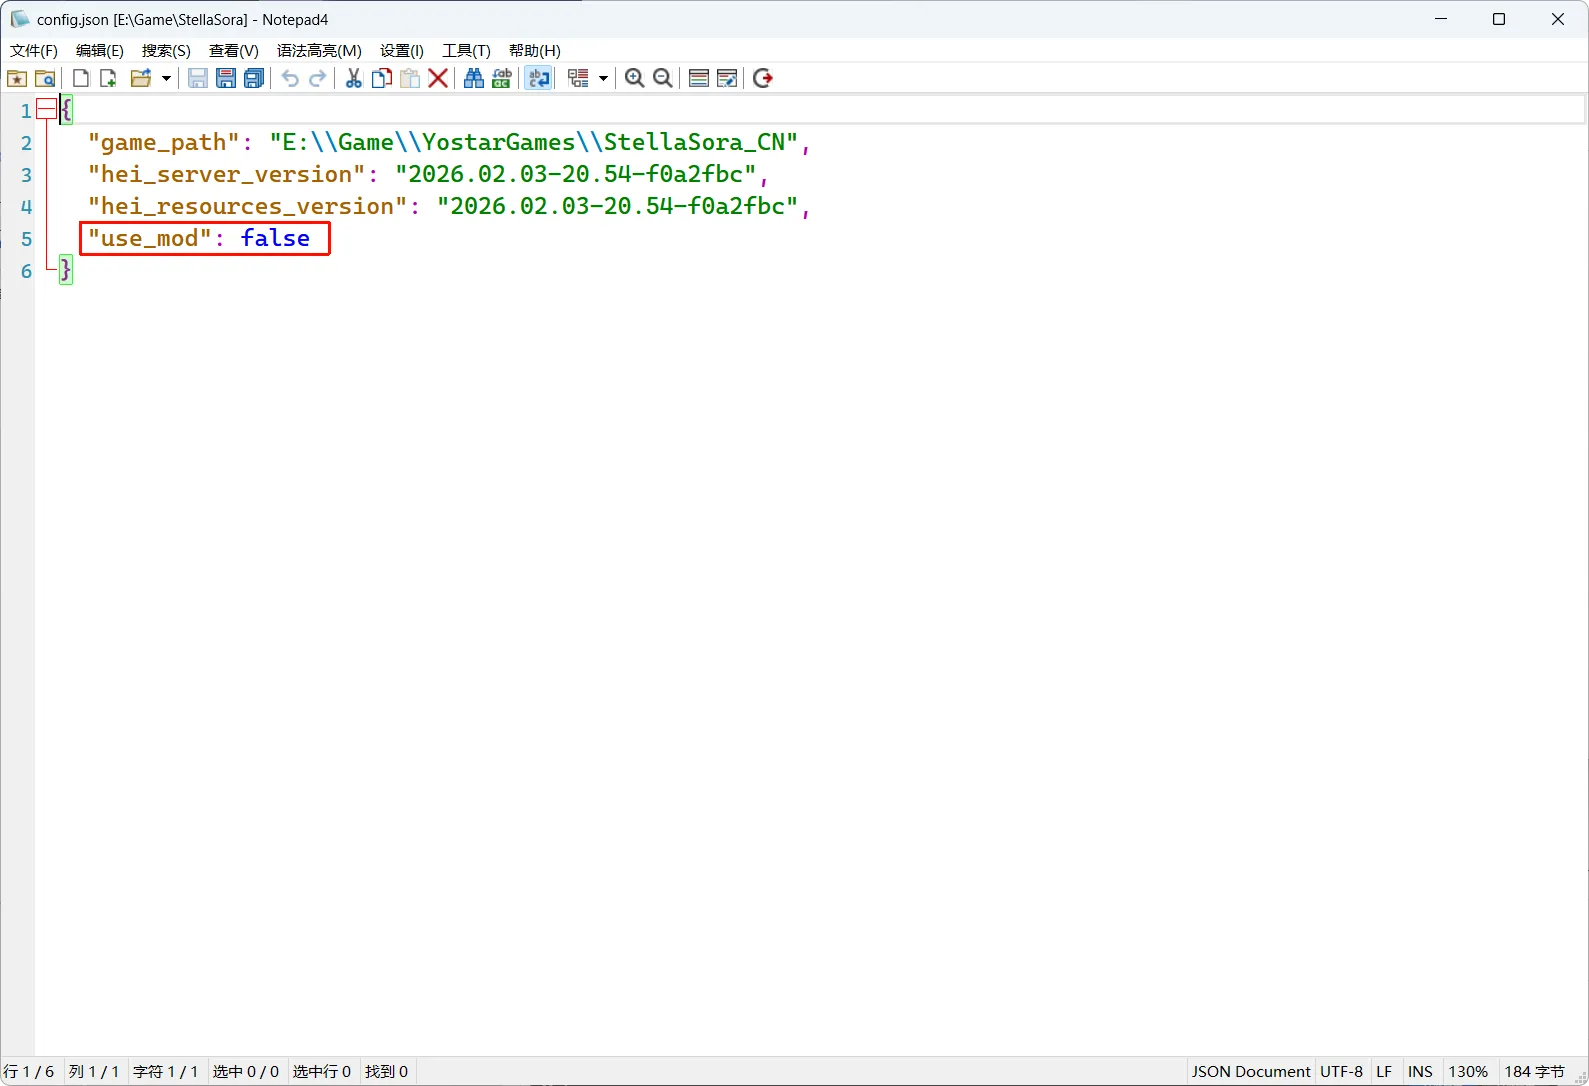The height and width of the screenshot is (1086, 1589).
Task: Toggle INS insert mode in status bar
Action: (x=1420, y=1071)
